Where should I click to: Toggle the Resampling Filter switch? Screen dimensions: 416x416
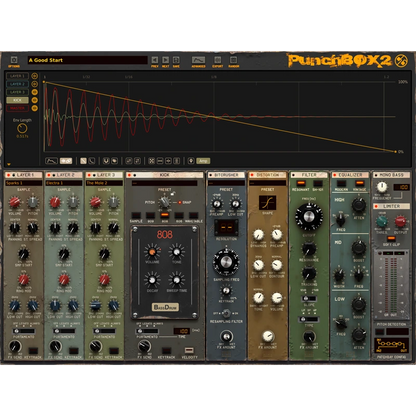[x=226, y=313]
